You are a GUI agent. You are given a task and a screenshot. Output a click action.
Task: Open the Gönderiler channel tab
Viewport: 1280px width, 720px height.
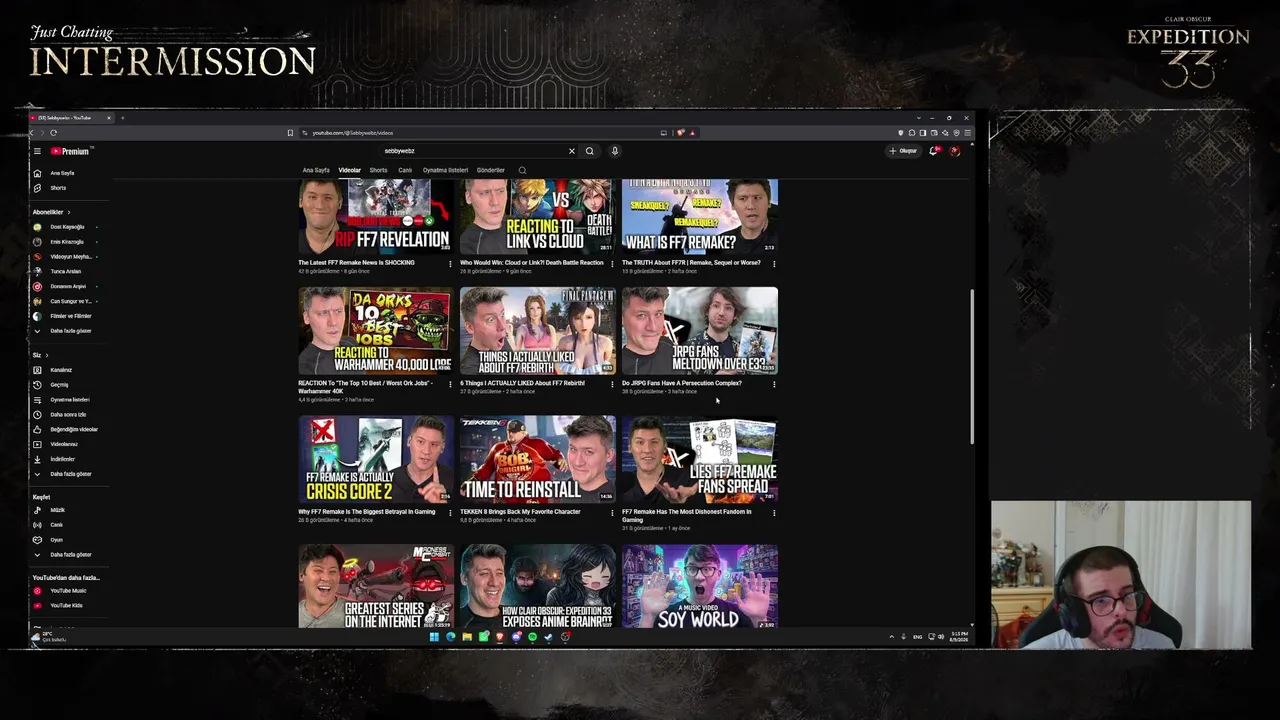click(491, 170)
